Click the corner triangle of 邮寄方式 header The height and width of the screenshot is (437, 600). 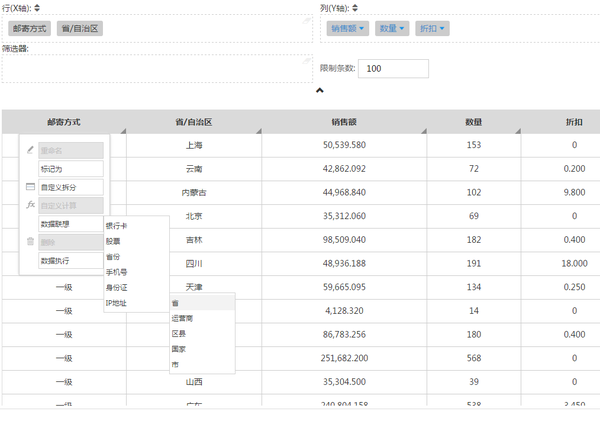point(123,131)
